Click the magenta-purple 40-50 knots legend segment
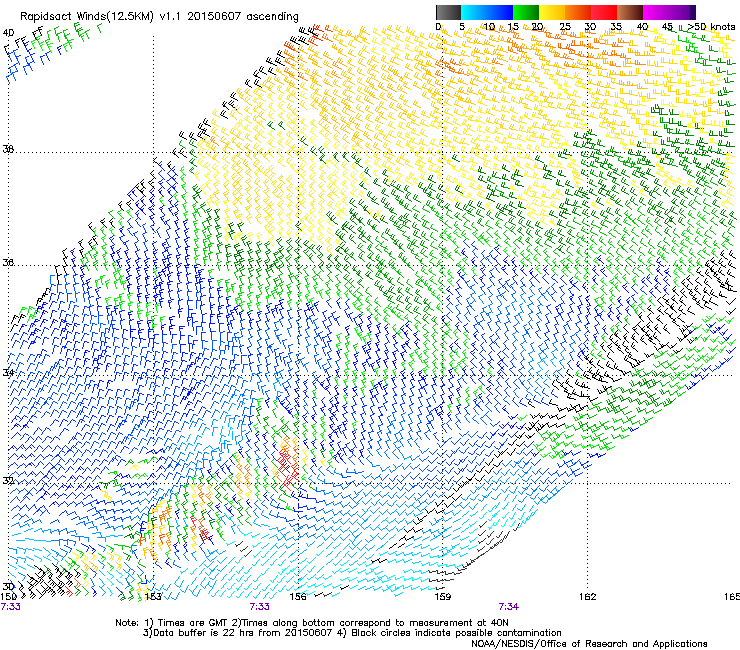The width and height of the screenshot is (740, 650). (x=669, y=12)
